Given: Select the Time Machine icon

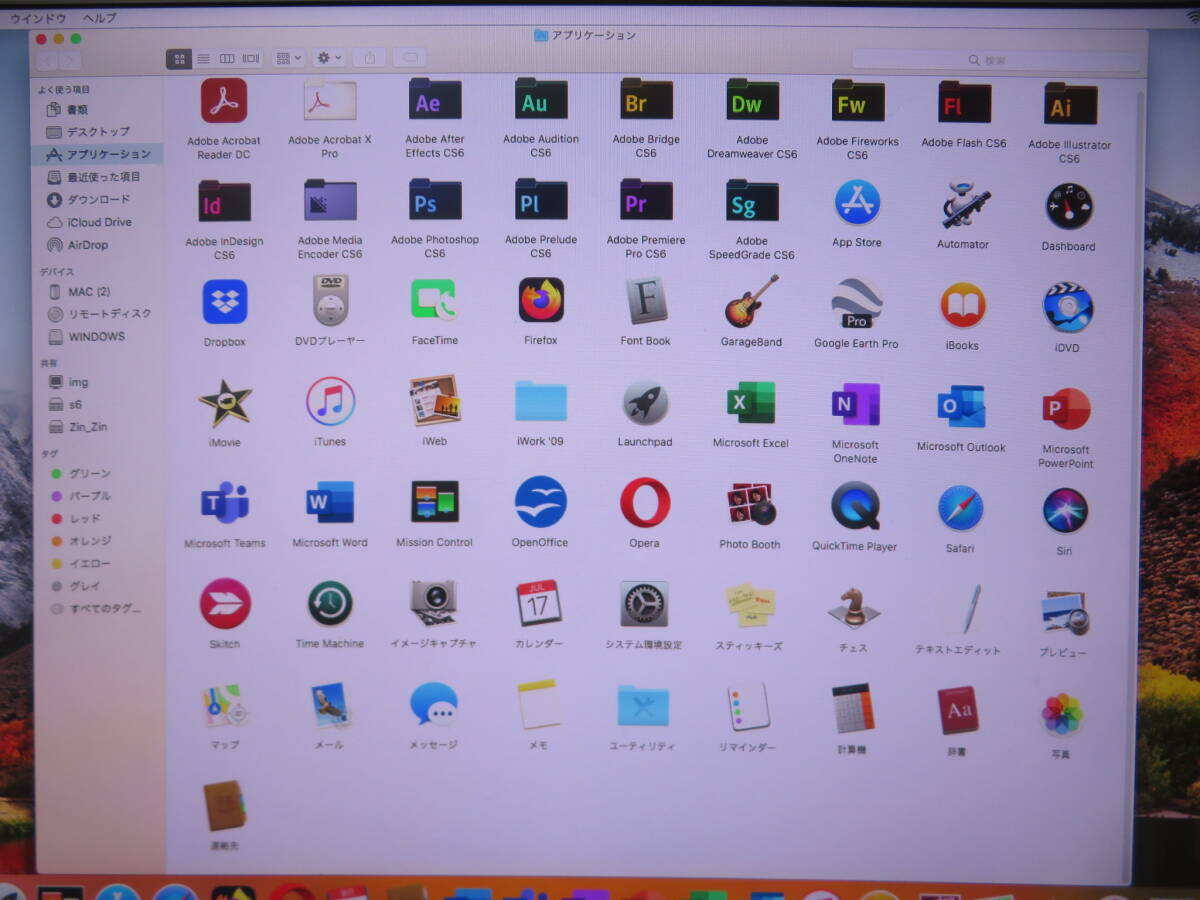Looking at the screenshot, I should point(329,604).
